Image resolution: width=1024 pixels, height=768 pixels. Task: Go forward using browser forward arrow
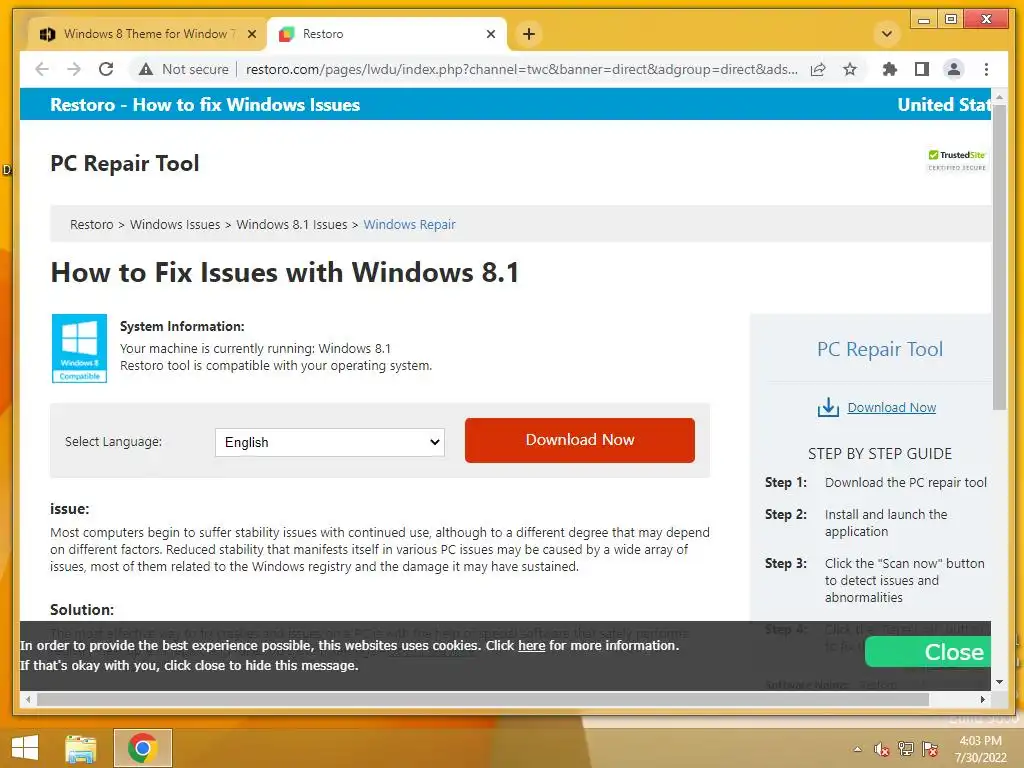74,69
